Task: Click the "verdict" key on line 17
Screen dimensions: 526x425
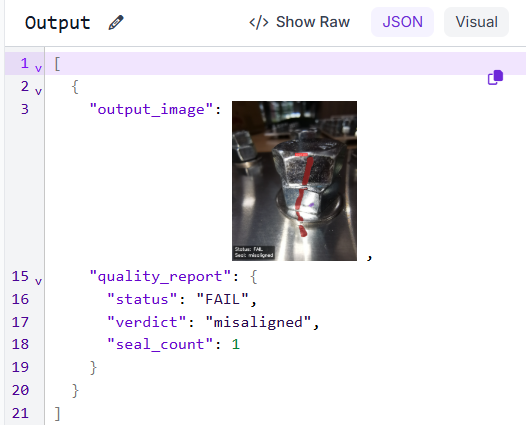Action: 147,322
